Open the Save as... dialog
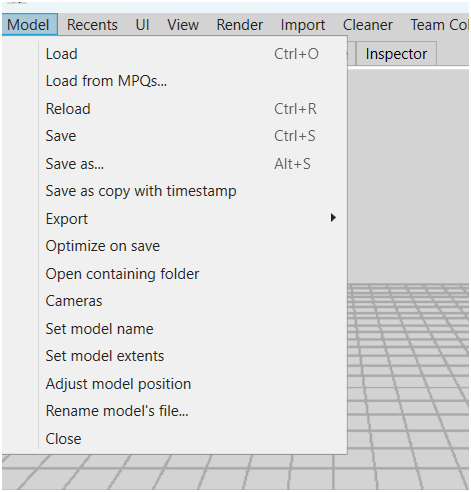 point(192,164)
